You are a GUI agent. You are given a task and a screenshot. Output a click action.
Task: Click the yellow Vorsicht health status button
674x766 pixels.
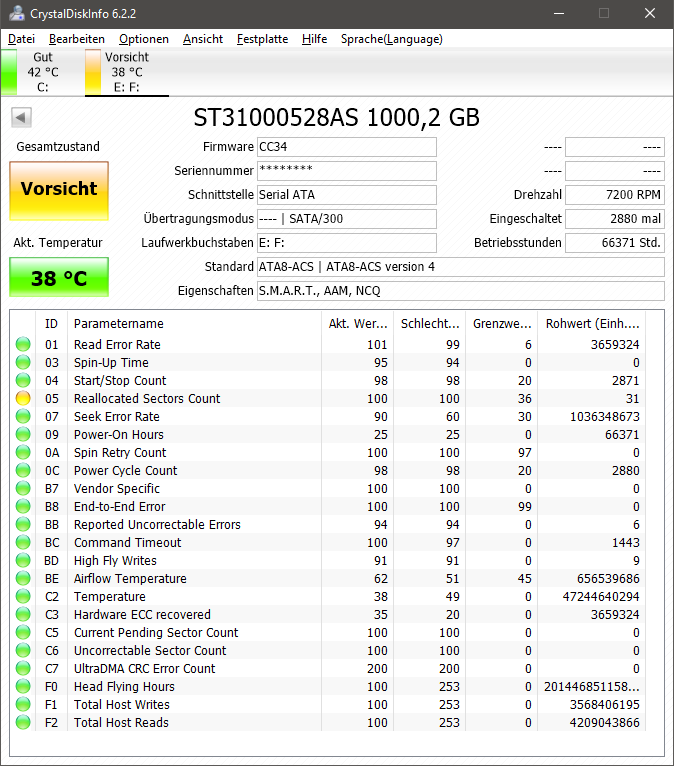click(59, 191)
